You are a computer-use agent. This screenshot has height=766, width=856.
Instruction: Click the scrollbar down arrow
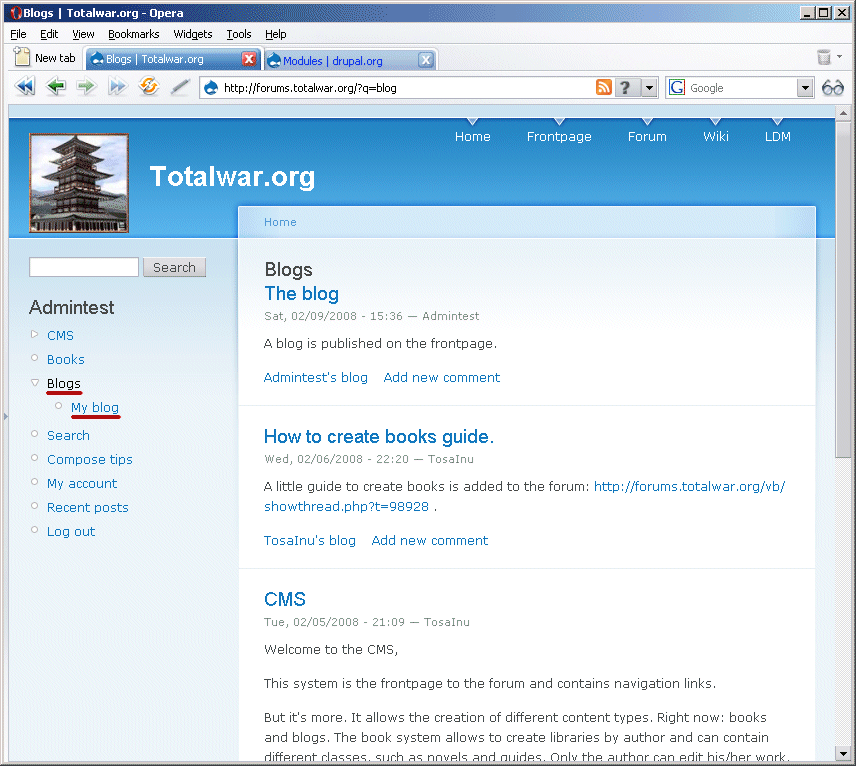coord(843,753)
